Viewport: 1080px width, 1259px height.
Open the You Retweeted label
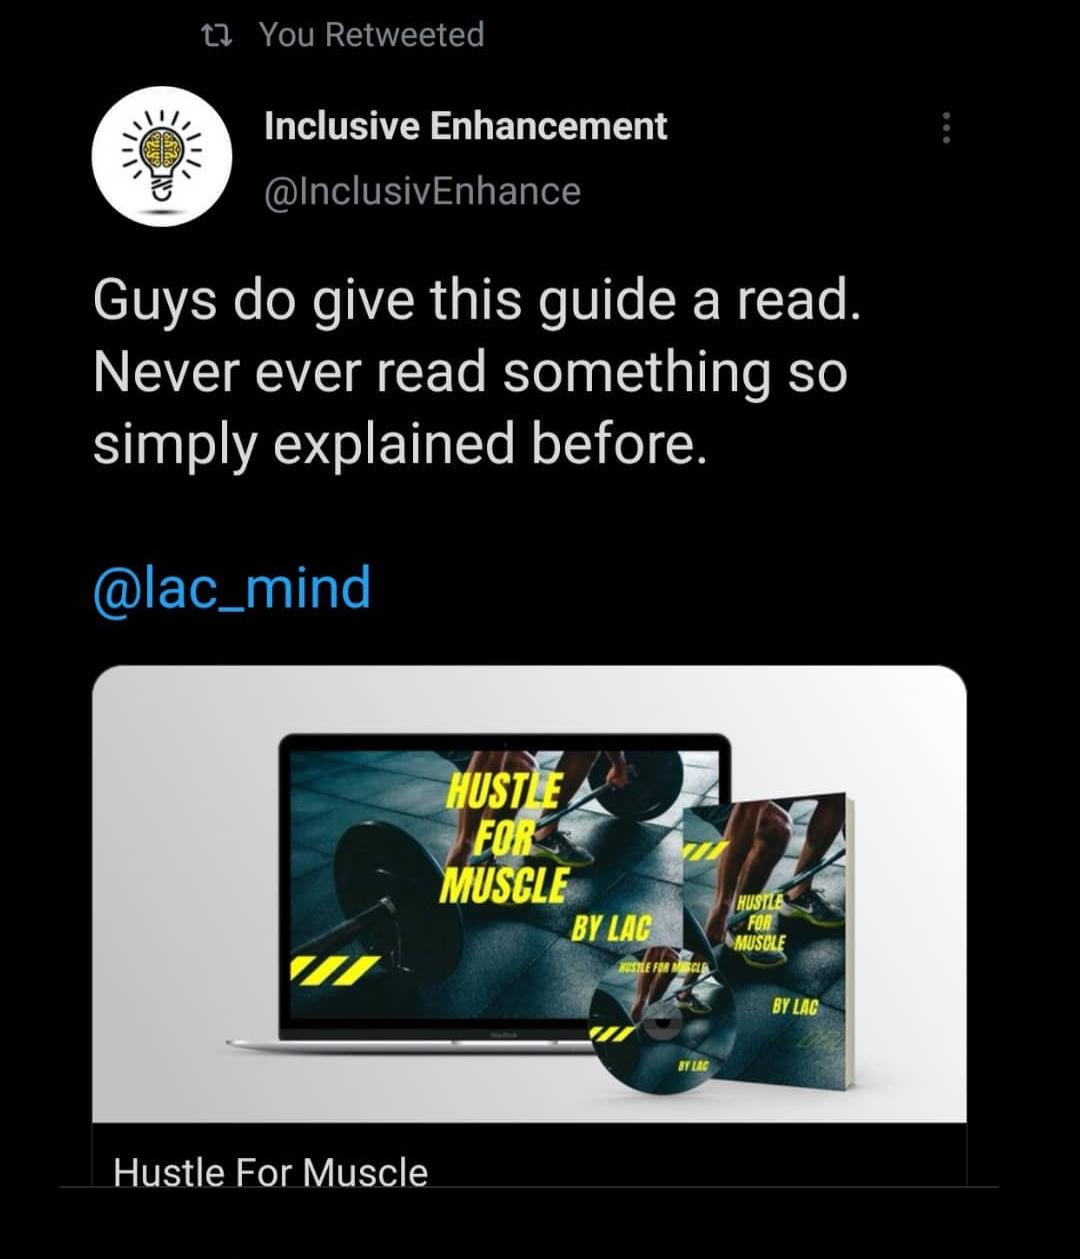click(372, 35)
